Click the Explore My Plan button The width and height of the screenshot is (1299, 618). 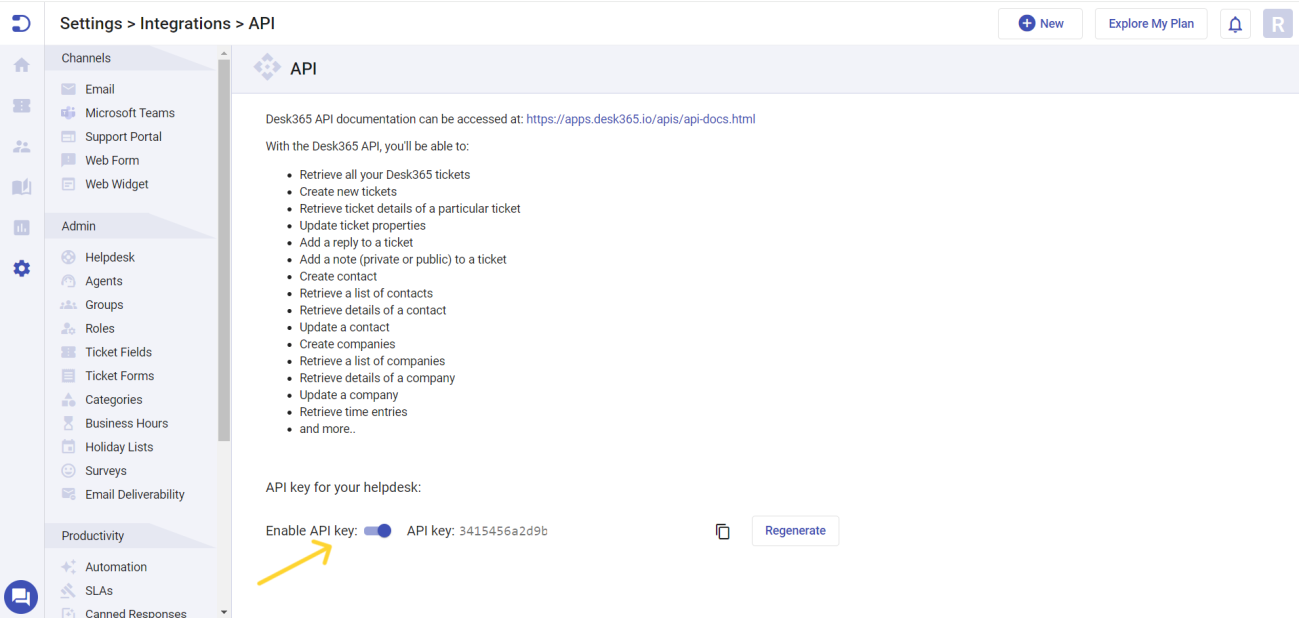point(1151,24)
